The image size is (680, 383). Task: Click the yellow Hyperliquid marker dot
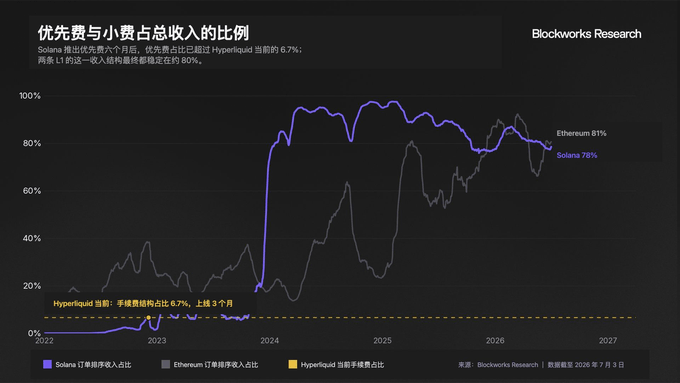pos(148,318)
